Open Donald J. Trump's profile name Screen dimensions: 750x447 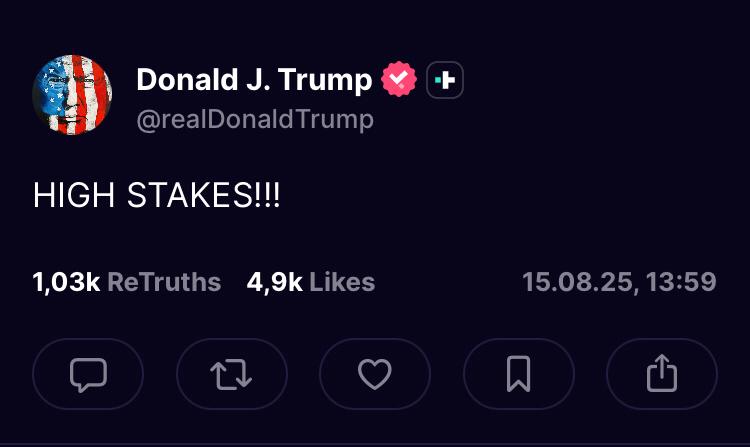254,80
